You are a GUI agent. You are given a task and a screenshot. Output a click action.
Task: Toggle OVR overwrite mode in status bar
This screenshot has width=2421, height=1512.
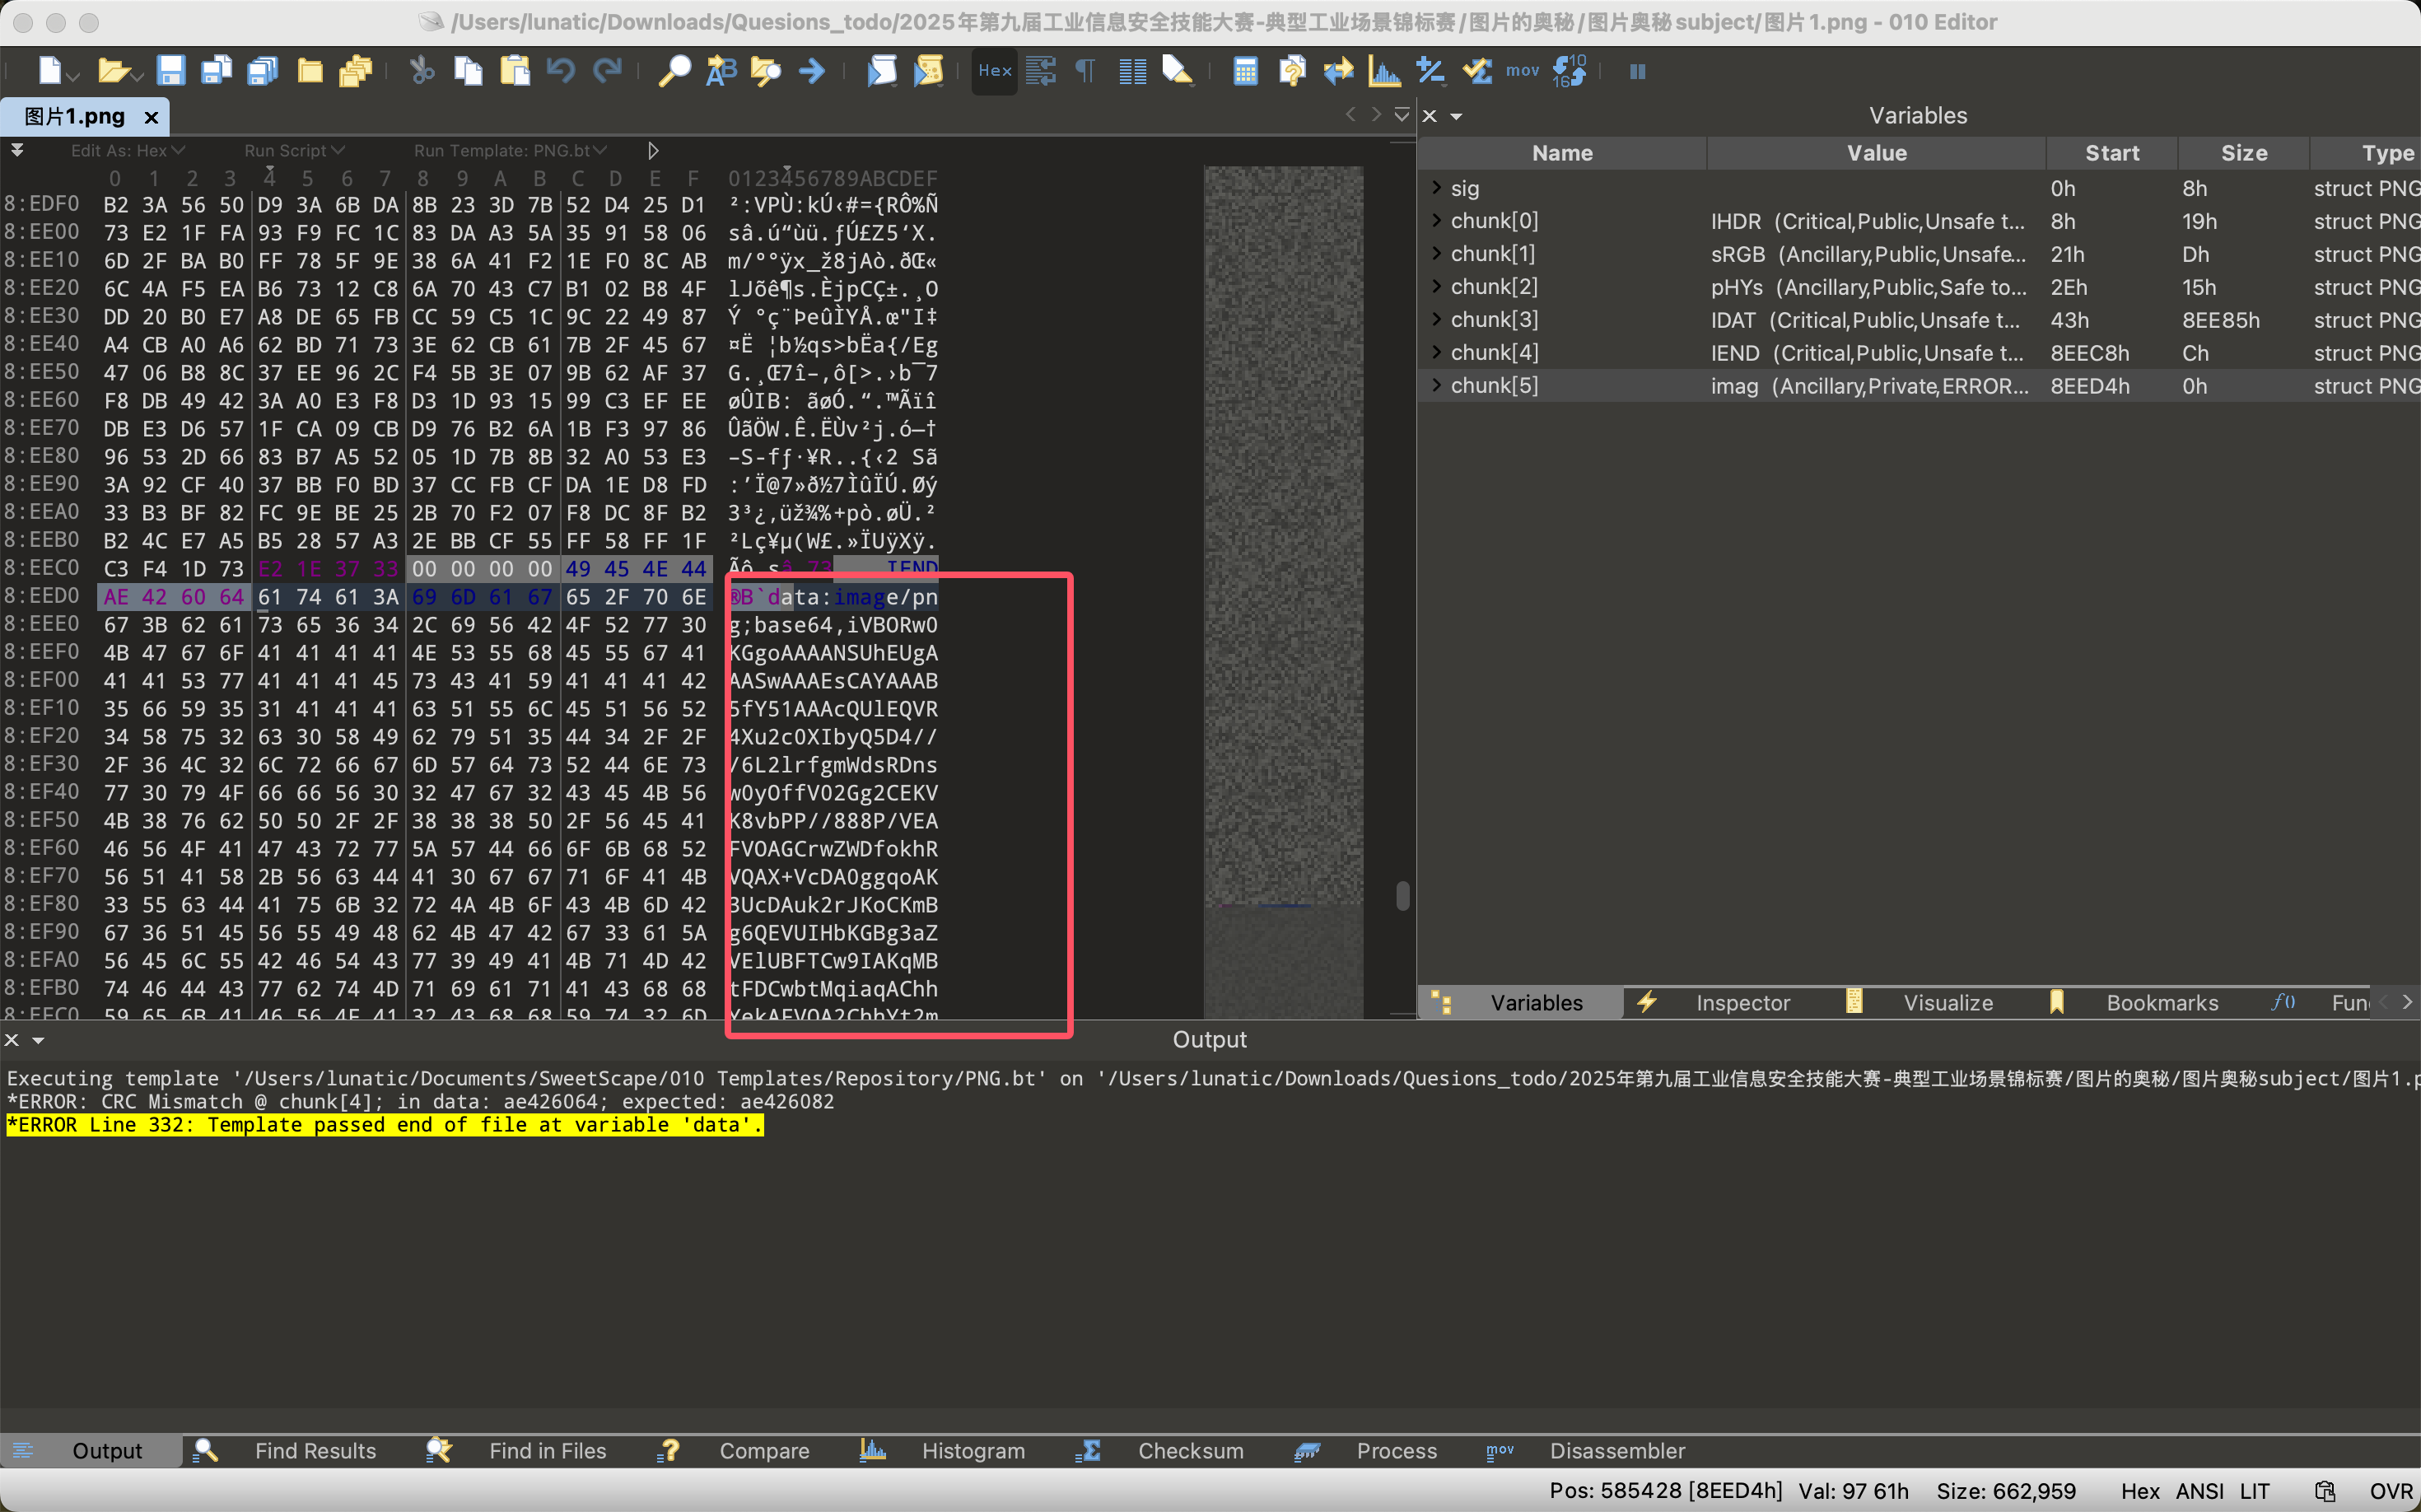coord(2392,1490)
